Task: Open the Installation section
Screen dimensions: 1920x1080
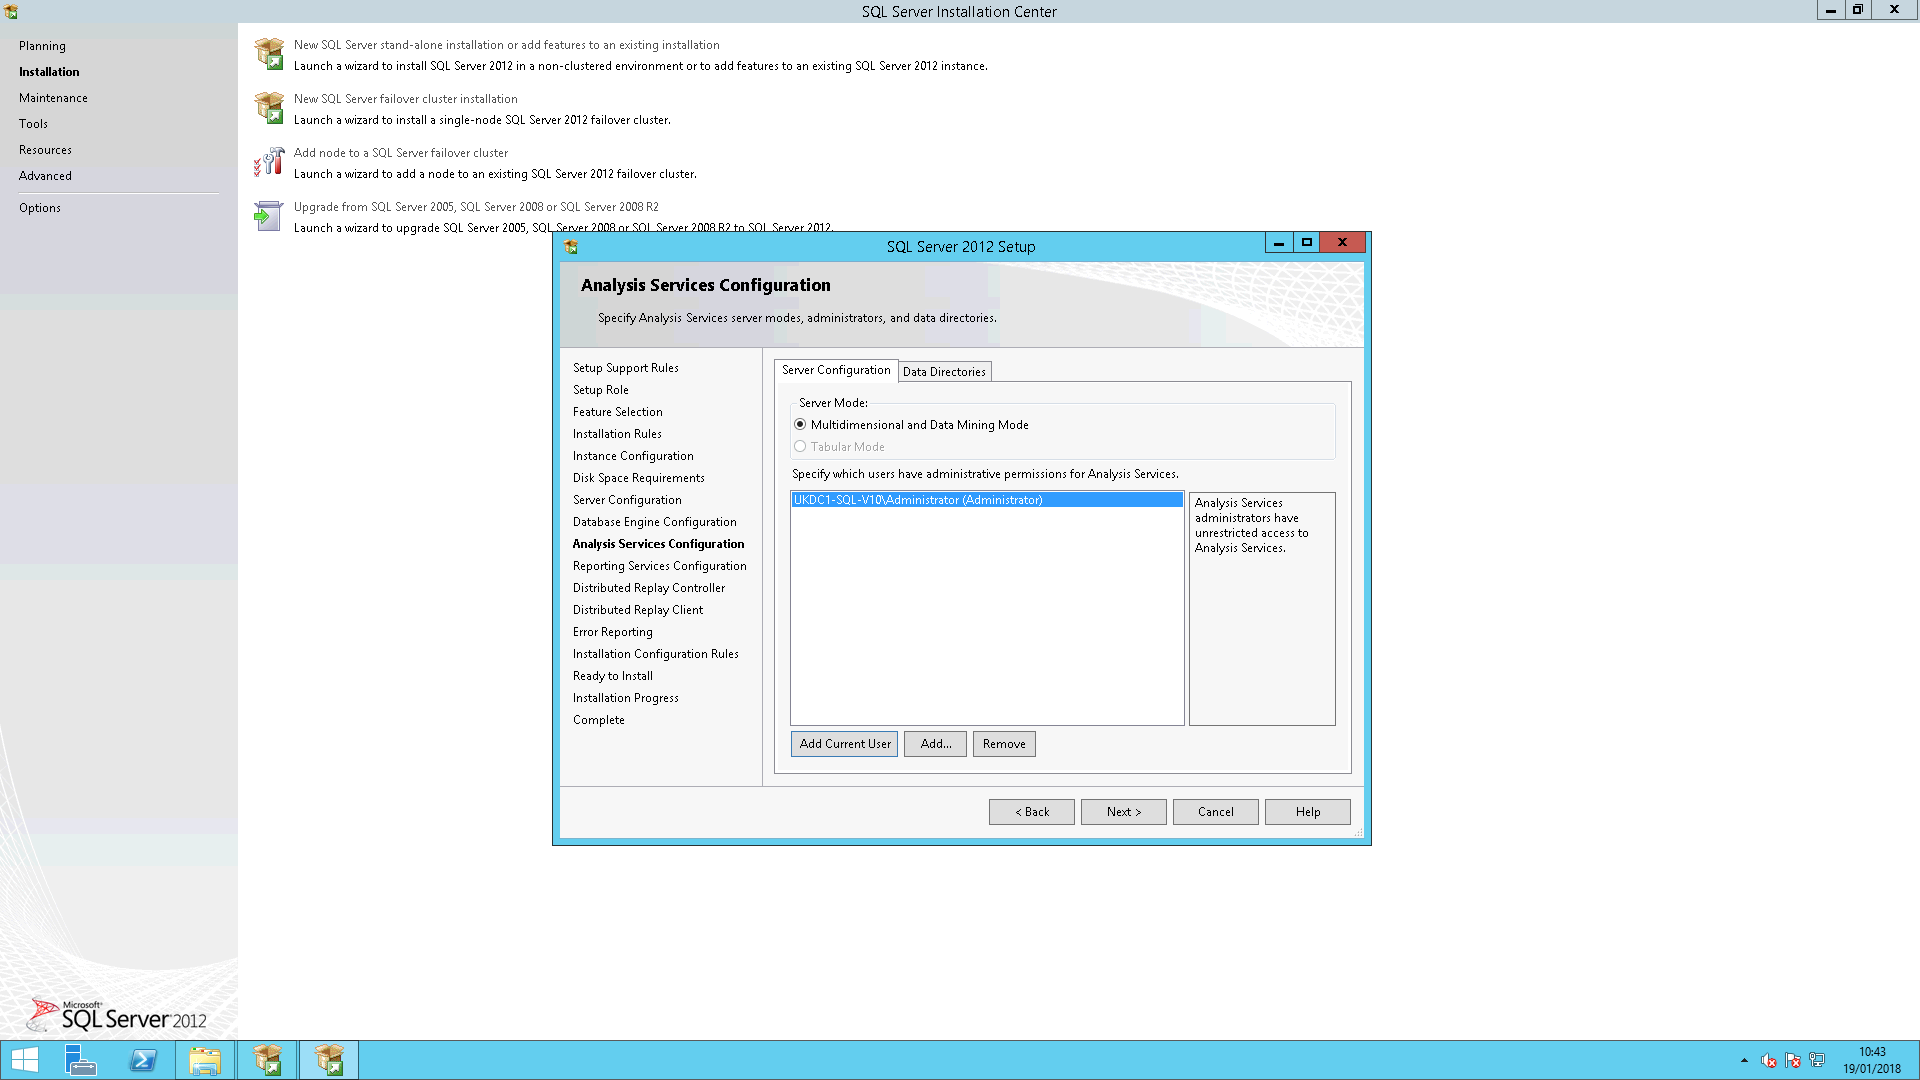Action: (x=49, y=72)
